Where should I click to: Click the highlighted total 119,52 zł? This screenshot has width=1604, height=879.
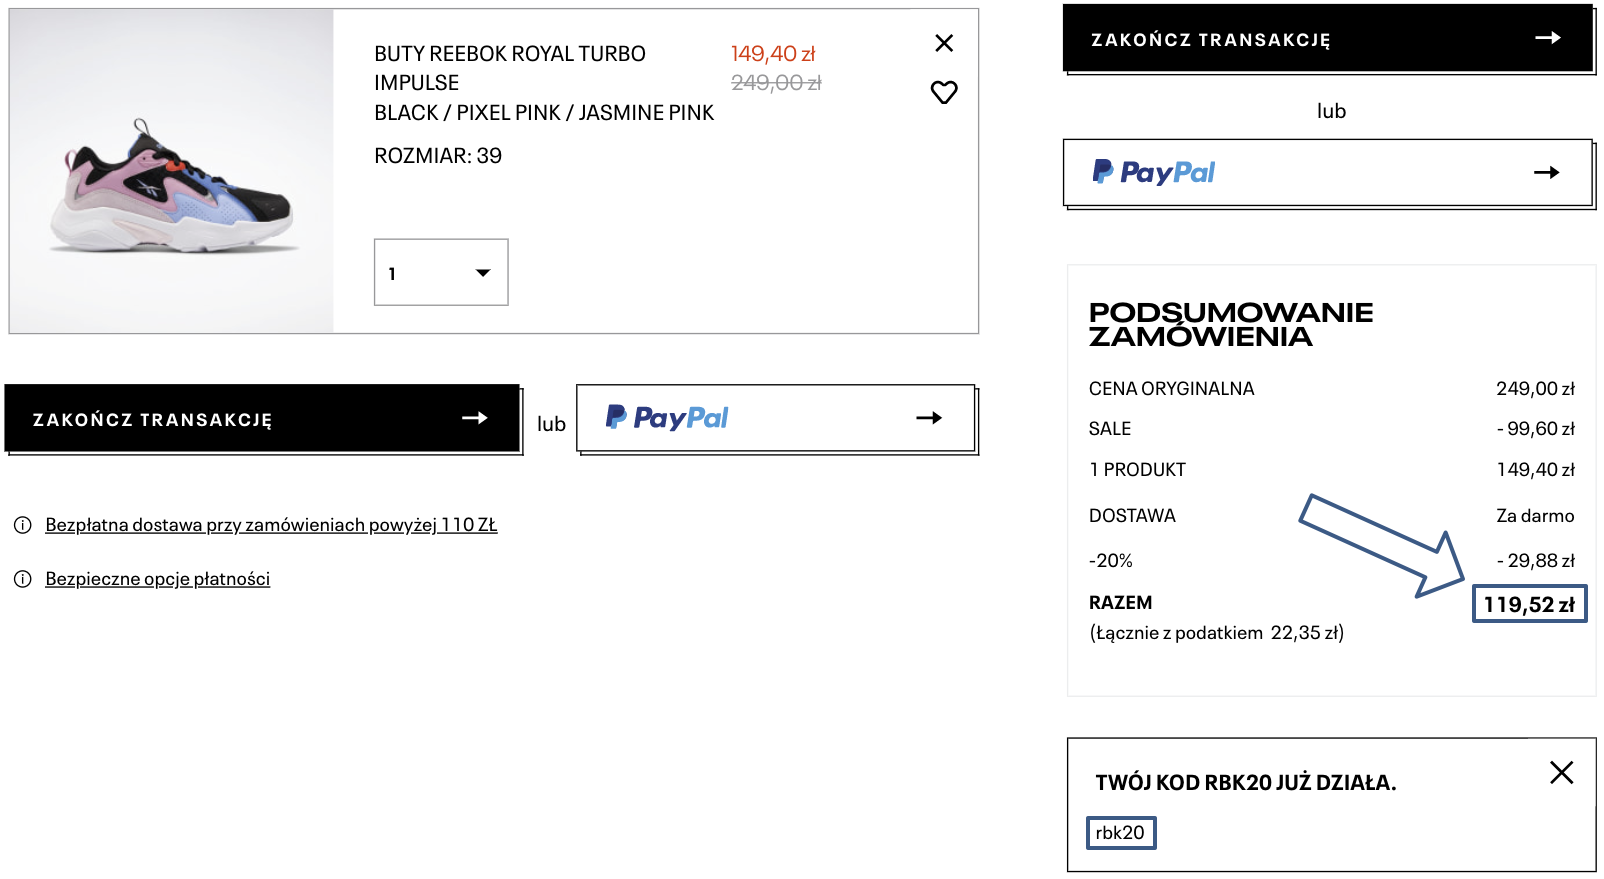point(1529,604)
